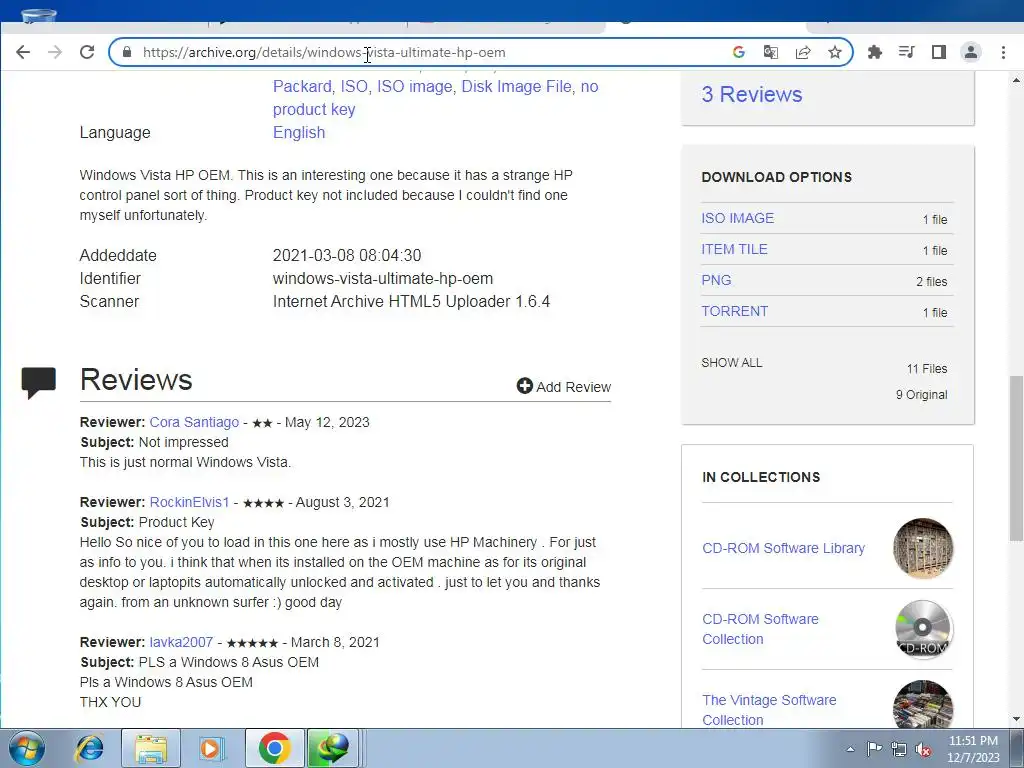Viewport: 1024px width, 768px height.
Task: Click the Reviews speech bubble icon
Action: click(x=39, y=383)
